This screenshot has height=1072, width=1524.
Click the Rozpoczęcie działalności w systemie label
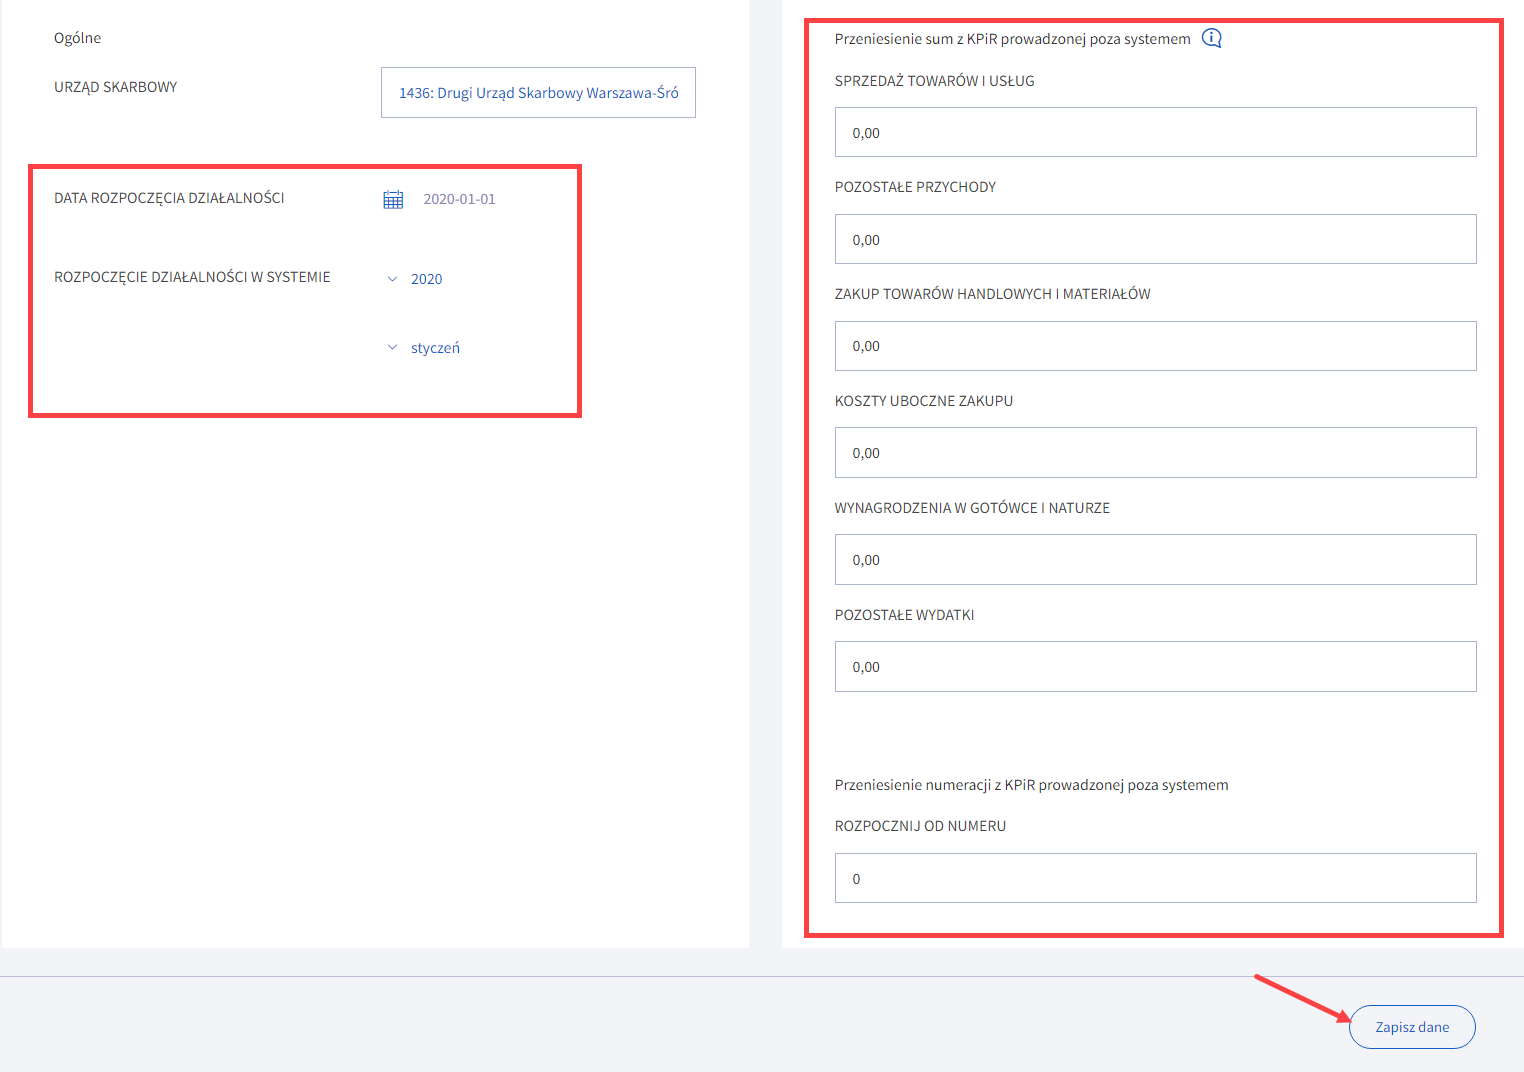pos(192,277)
